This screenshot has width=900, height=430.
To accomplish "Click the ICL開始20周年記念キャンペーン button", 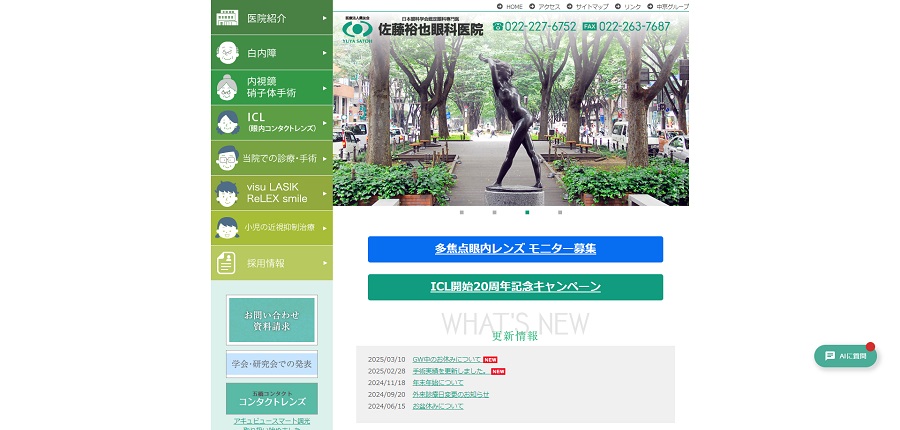I will pyautogui.click(x=515, y=287).
